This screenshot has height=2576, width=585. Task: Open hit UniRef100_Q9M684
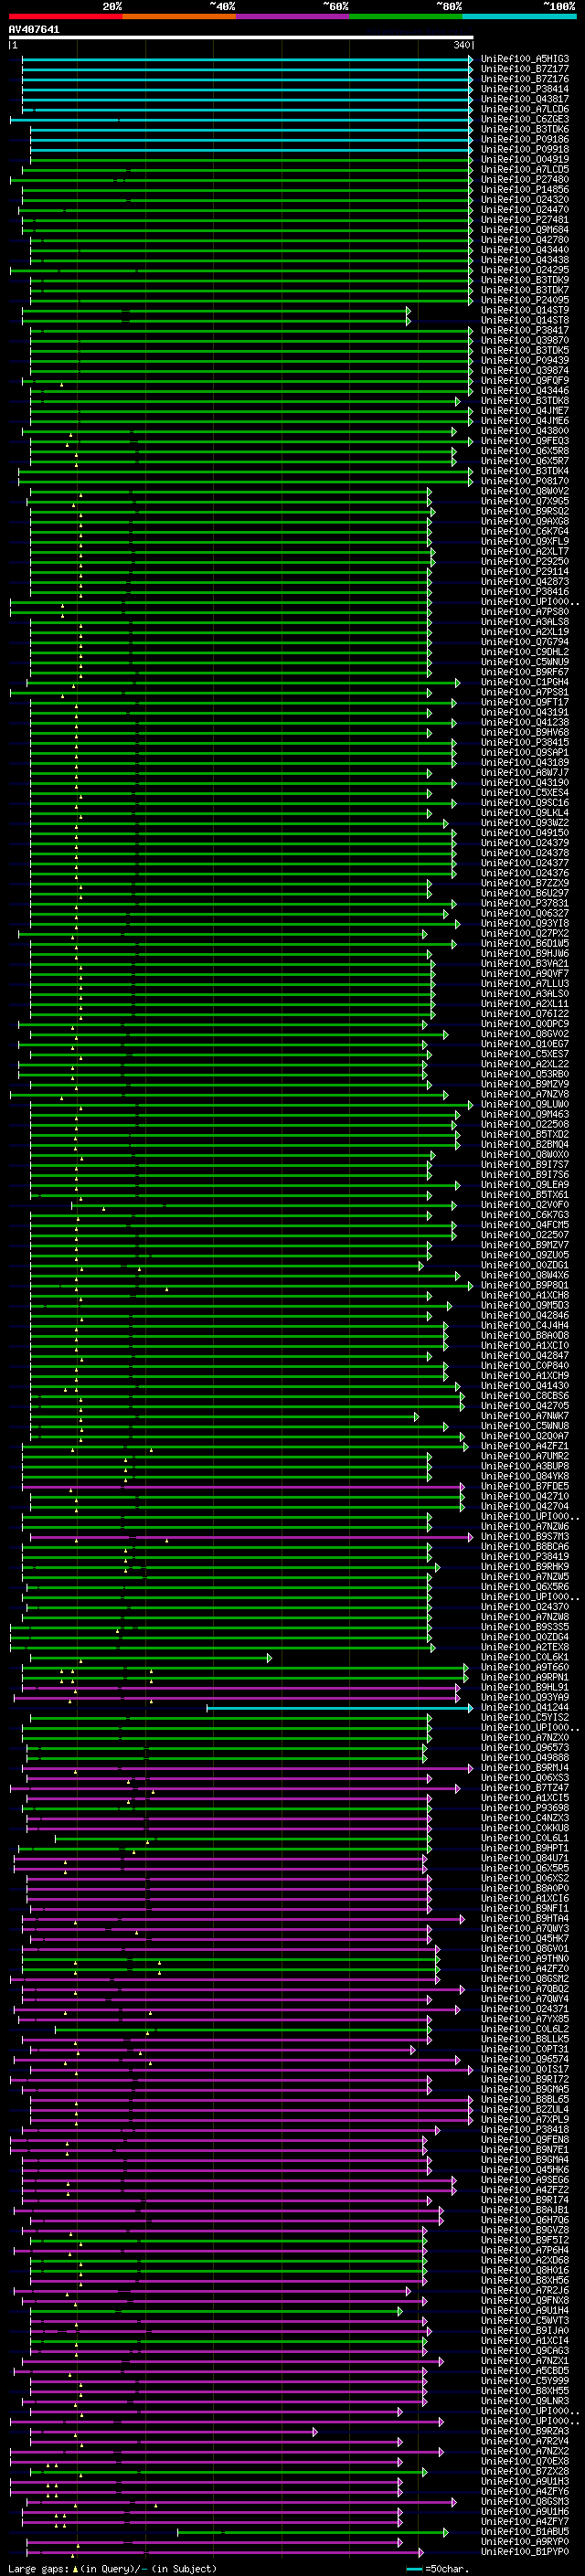tap(525, 230)
